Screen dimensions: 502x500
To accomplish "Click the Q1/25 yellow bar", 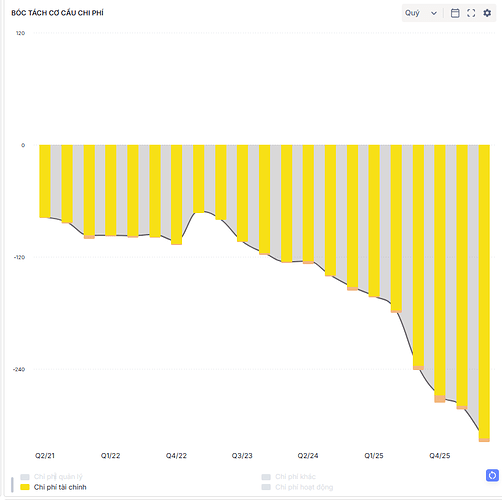I will point(374,221).
